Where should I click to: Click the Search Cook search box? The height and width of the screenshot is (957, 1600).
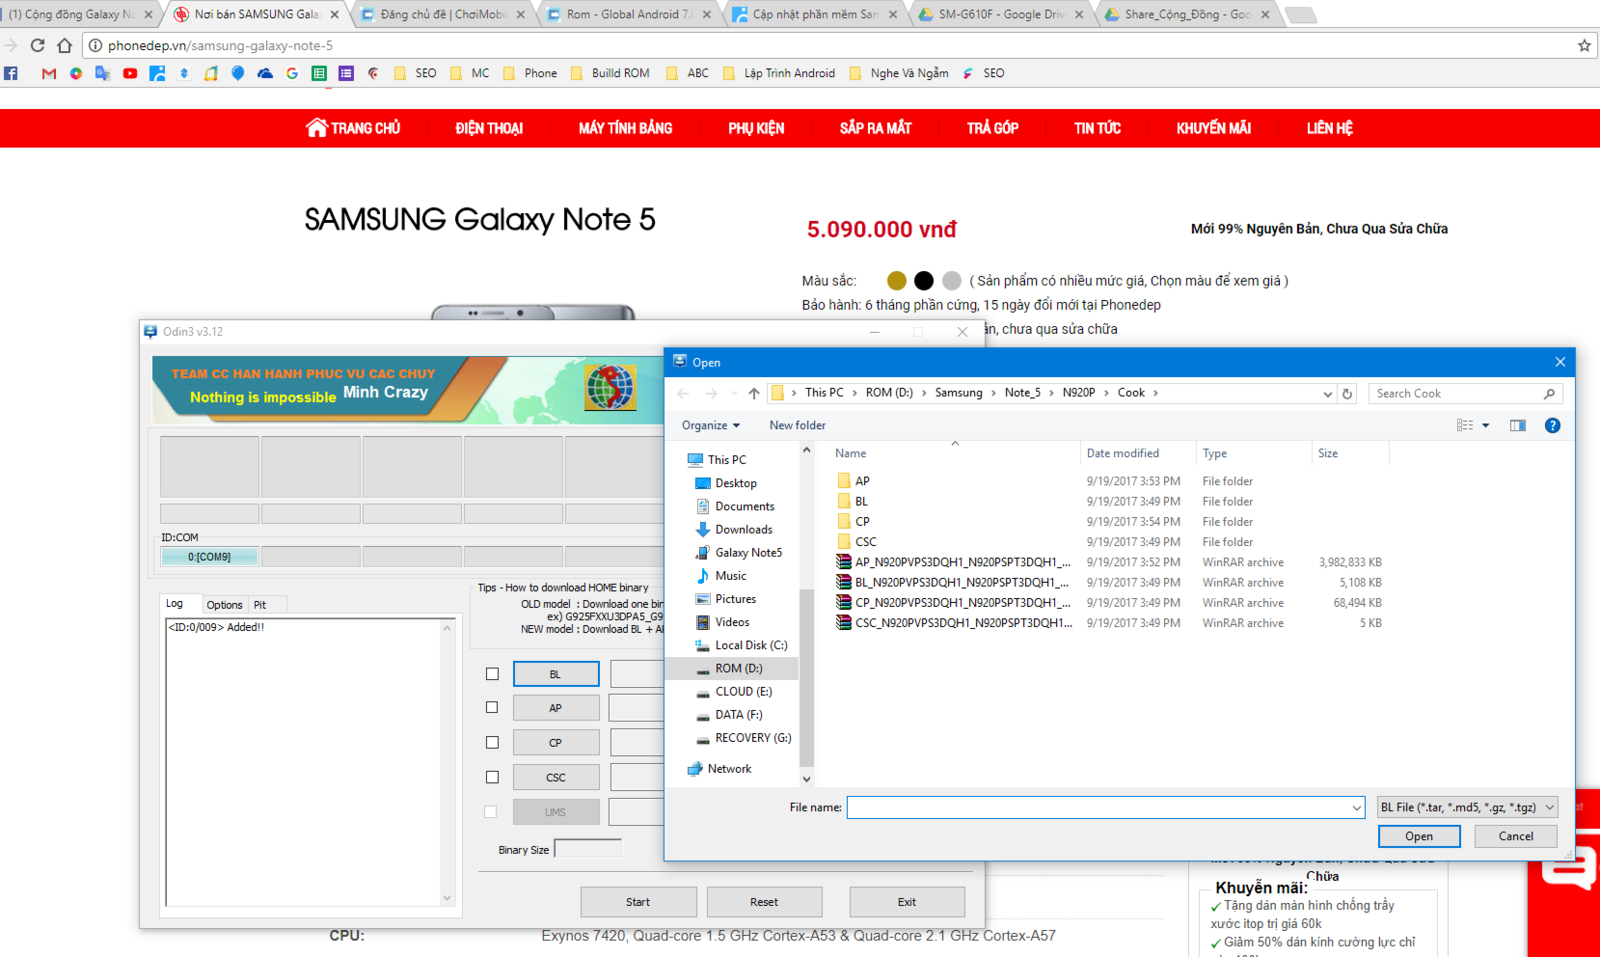pos(1465,393)
